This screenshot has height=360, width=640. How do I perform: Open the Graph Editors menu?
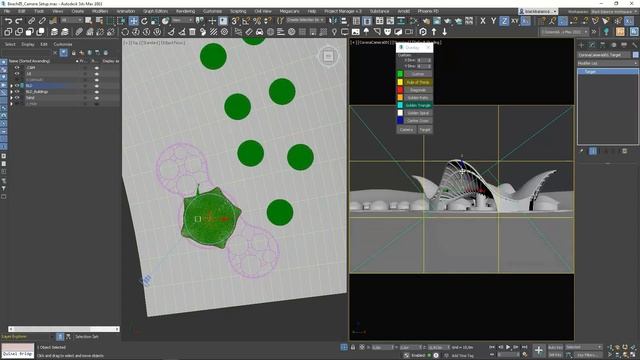coord(156,11)
